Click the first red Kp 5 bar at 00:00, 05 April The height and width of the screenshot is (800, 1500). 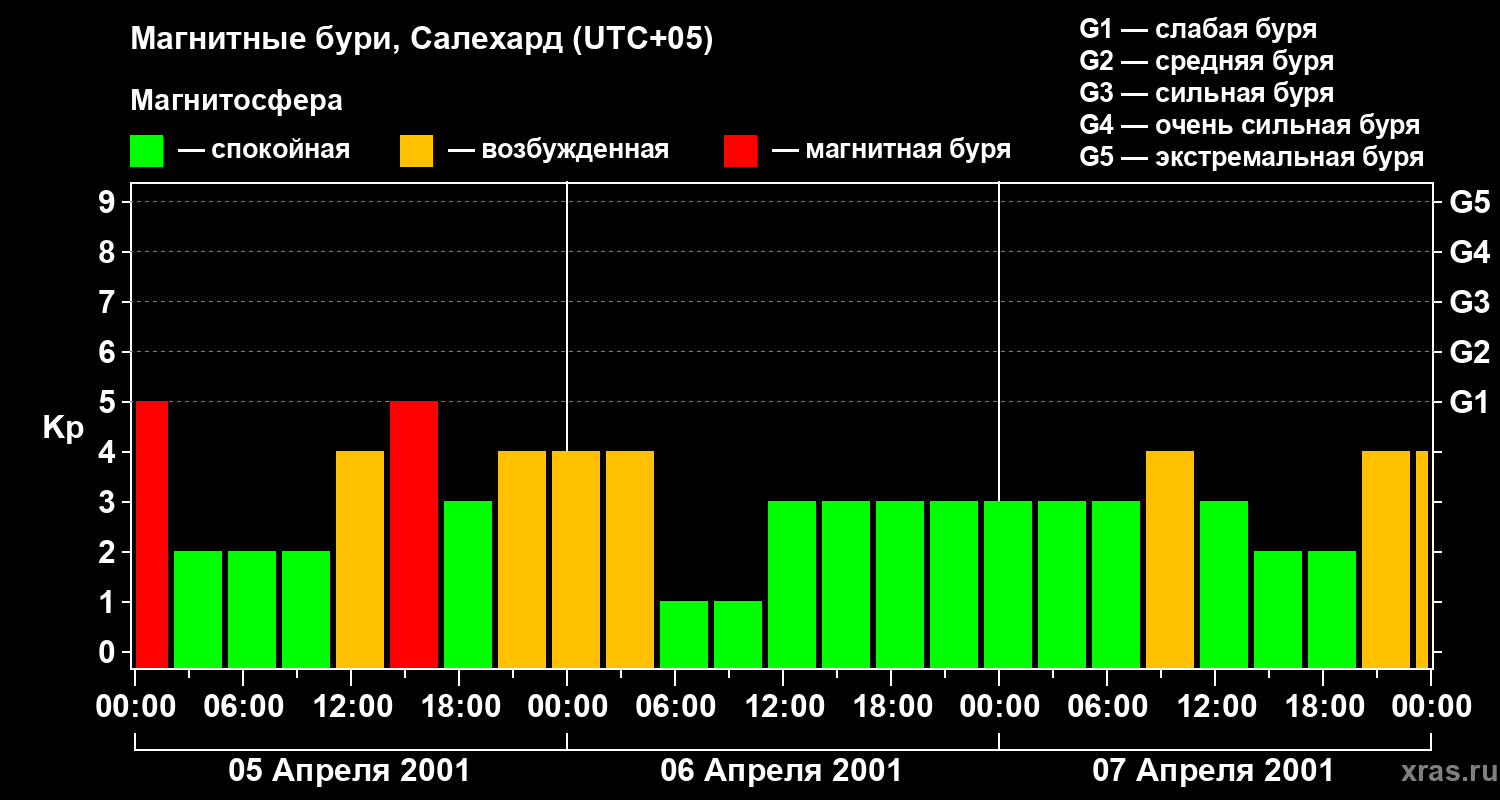[152, 534]
